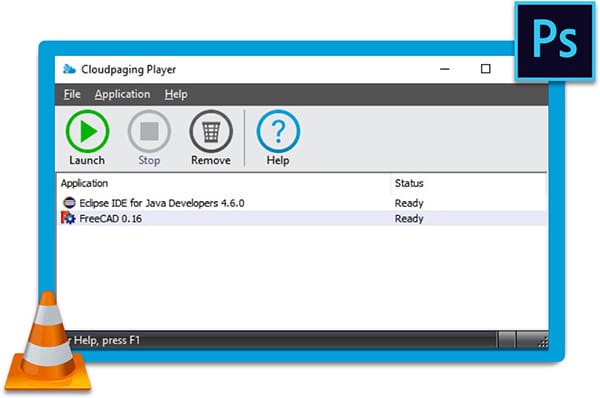Image resolution: width=600 pixels, height=398 pixels.
Task: Minimize the Cloudpaging Player window
Action: [445, 69]
